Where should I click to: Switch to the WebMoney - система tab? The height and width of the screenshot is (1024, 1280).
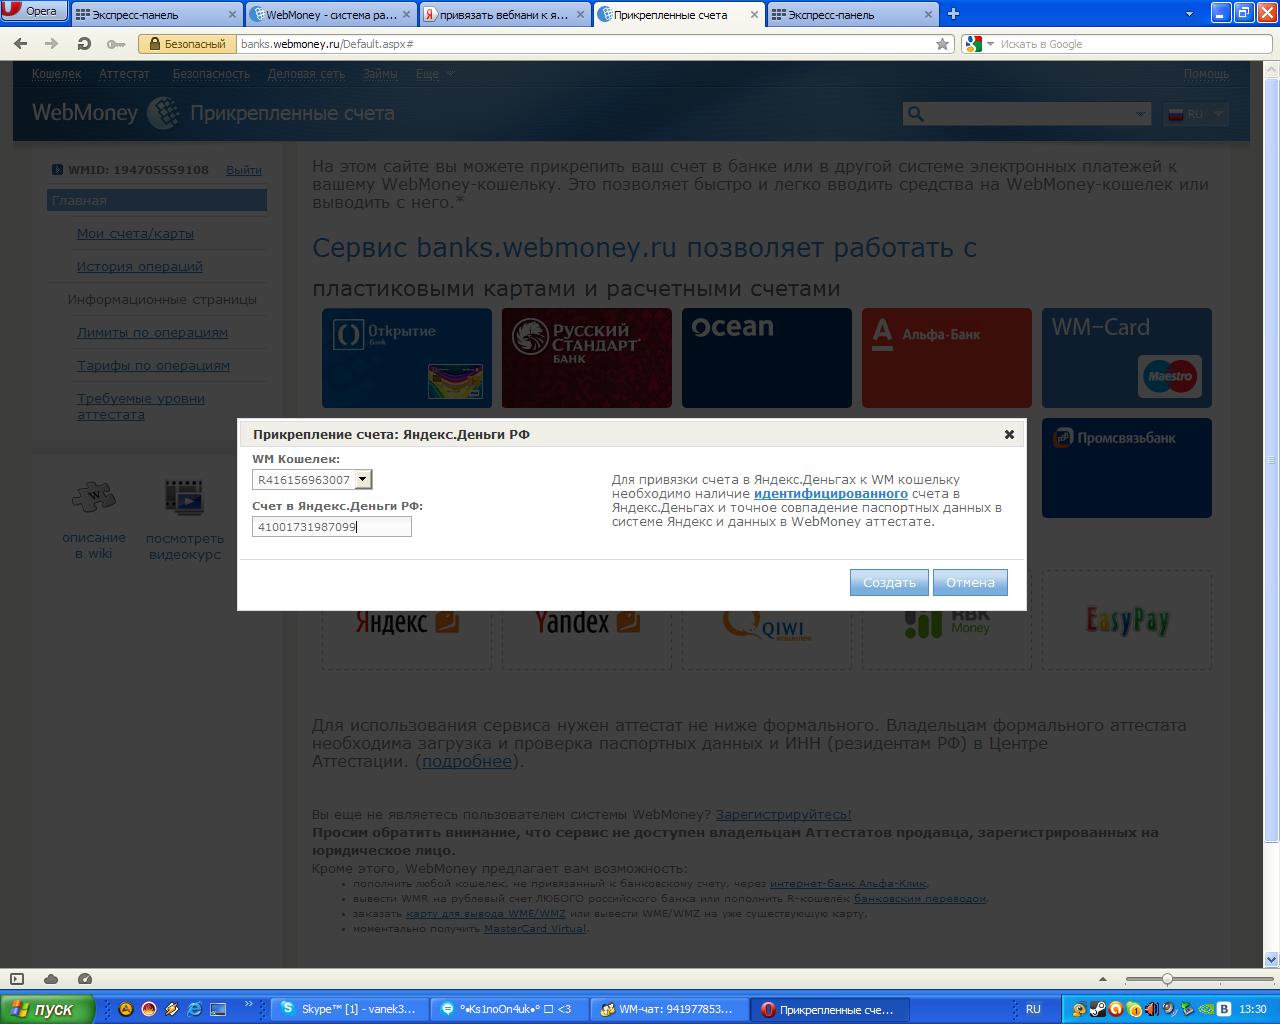pos(331,15)
